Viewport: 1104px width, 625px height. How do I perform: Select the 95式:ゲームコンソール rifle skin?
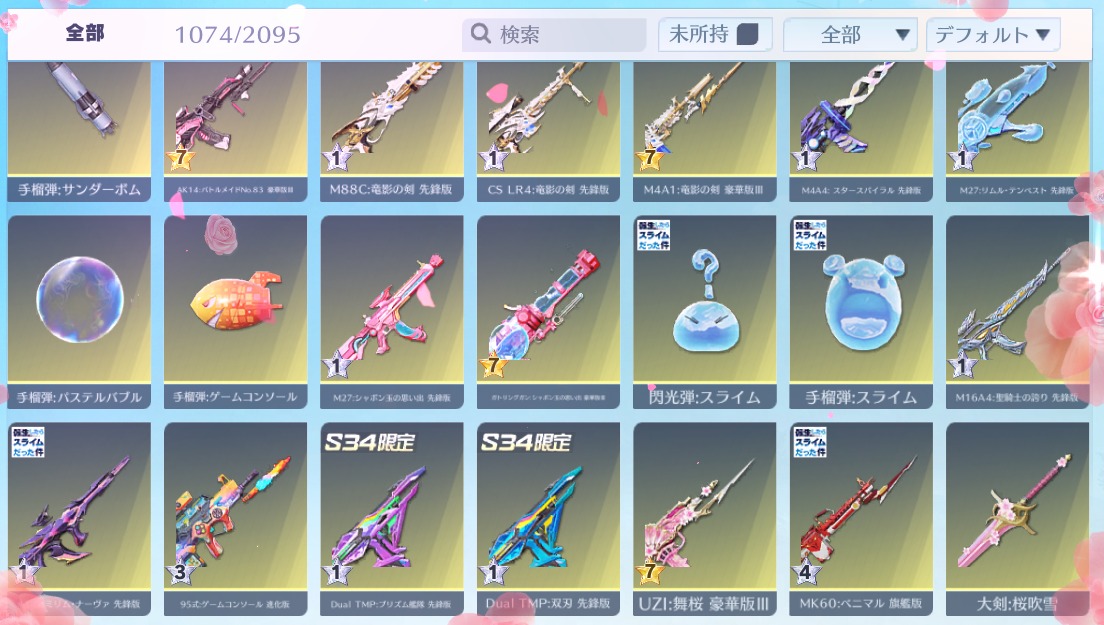click(x=236, y=519)
